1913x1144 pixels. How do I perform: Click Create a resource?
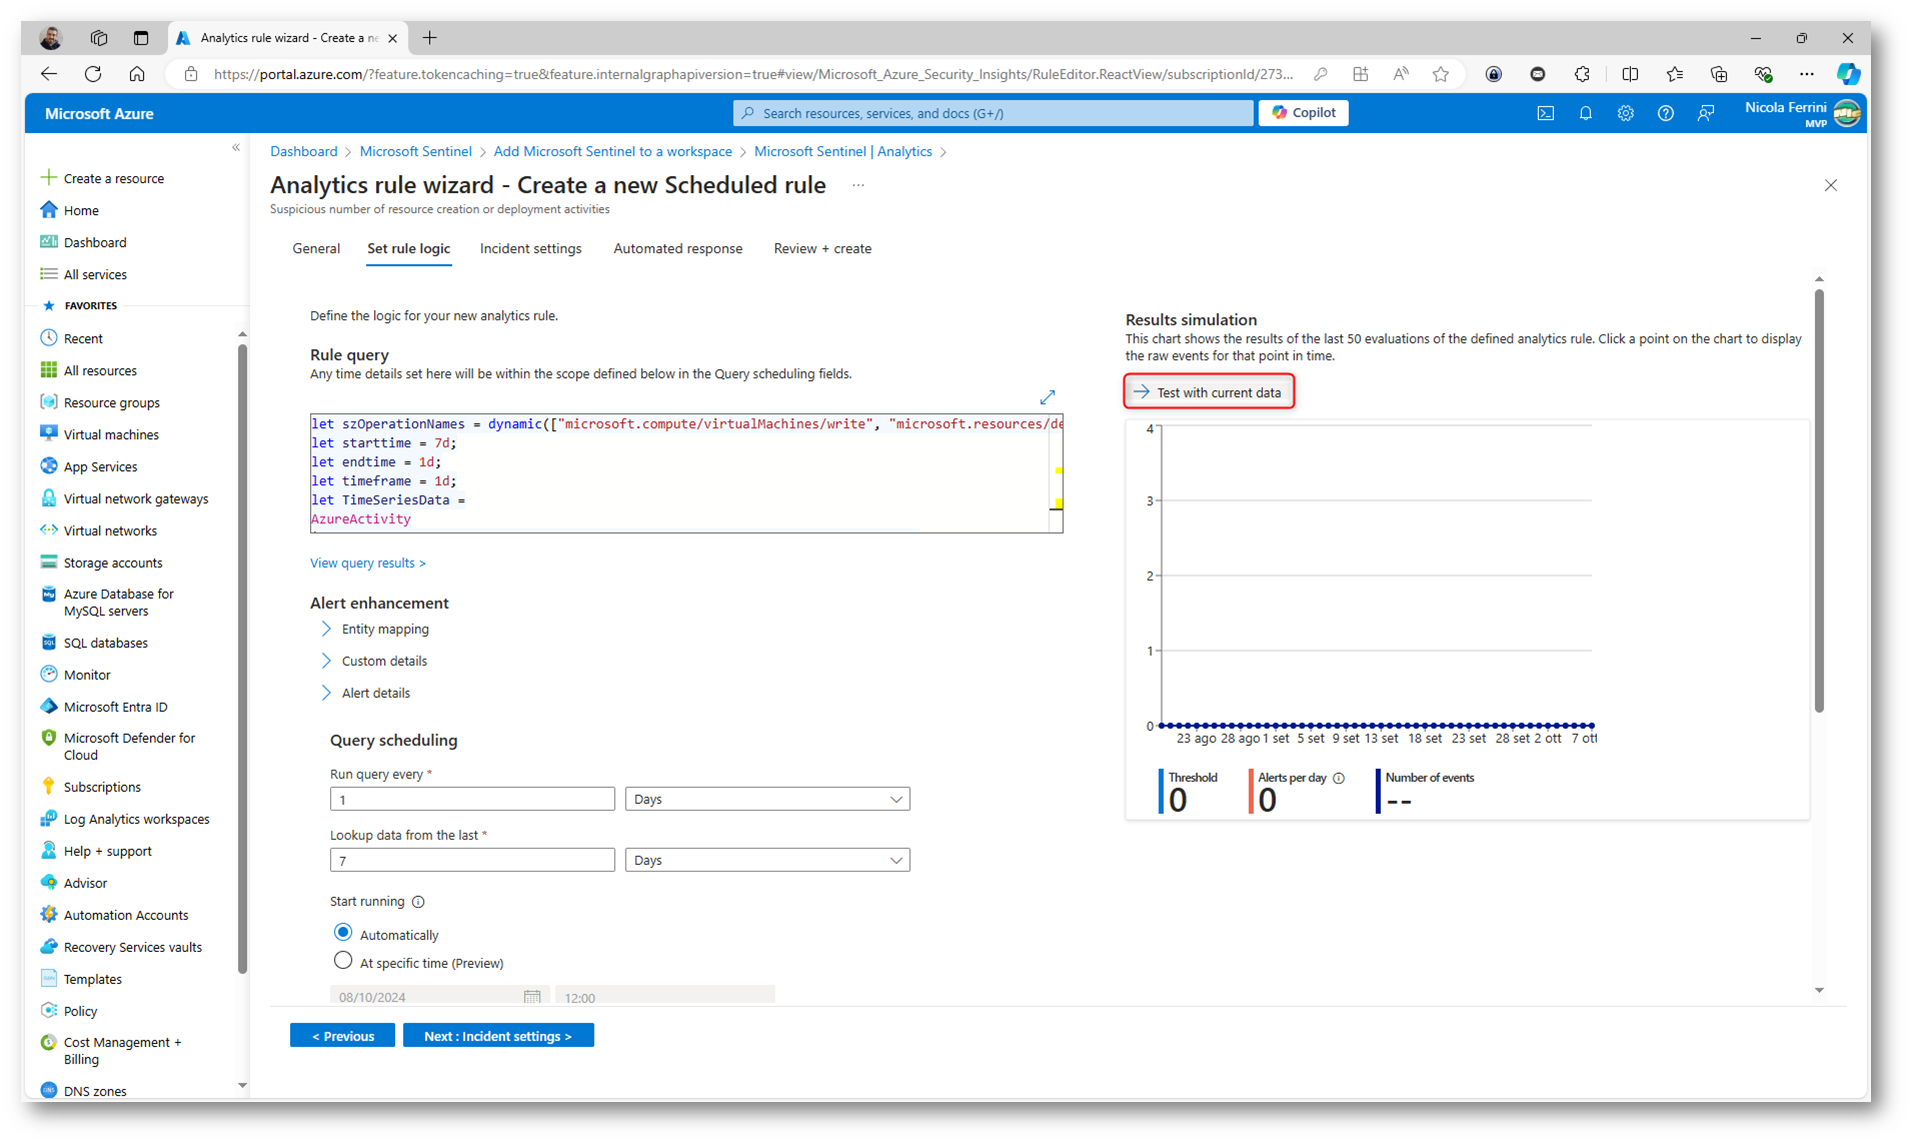point(113,179)
